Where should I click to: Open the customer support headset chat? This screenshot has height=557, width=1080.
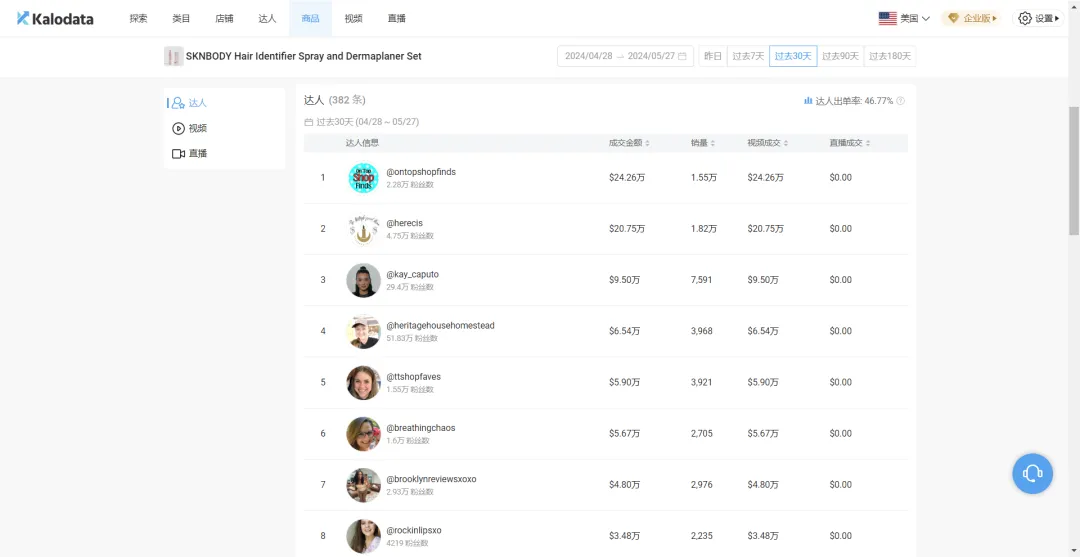[x=1032, y=473]
